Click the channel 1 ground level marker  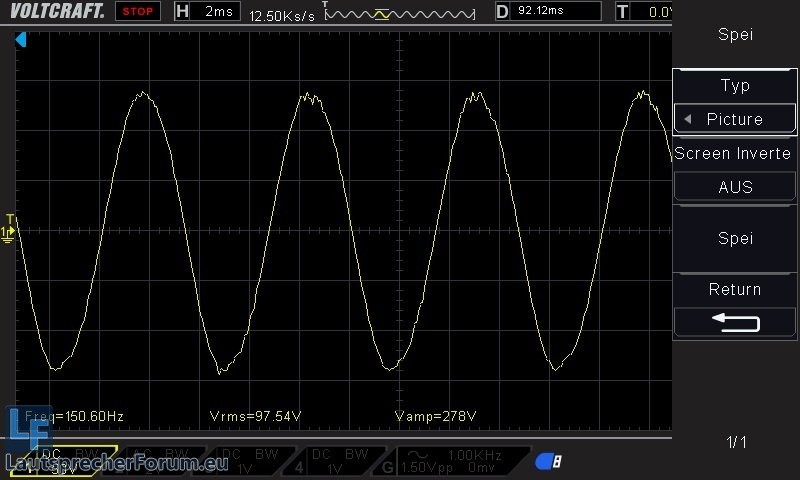(x=9, y=232)
